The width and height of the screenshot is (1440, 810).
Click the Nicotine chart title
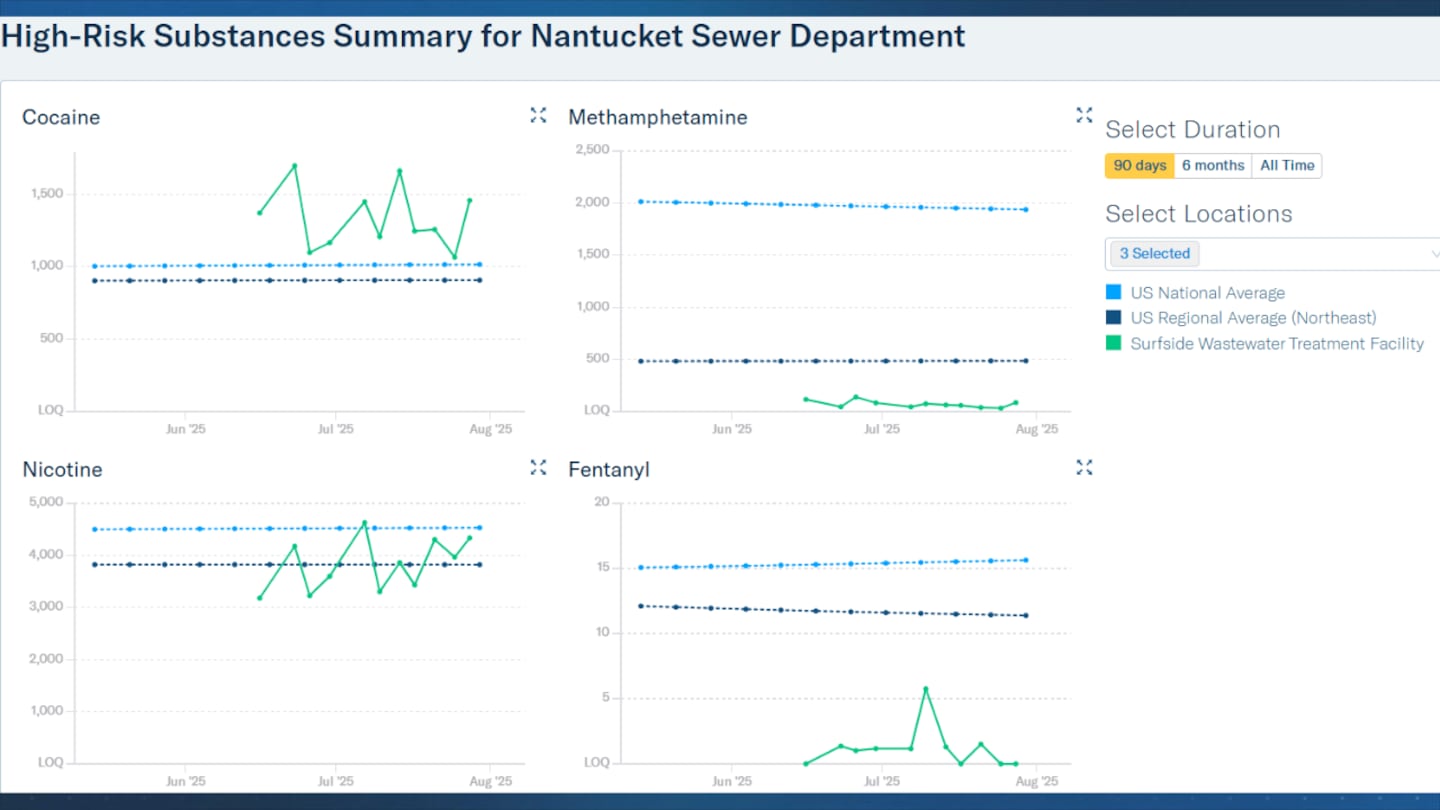(x=62, y=469)
